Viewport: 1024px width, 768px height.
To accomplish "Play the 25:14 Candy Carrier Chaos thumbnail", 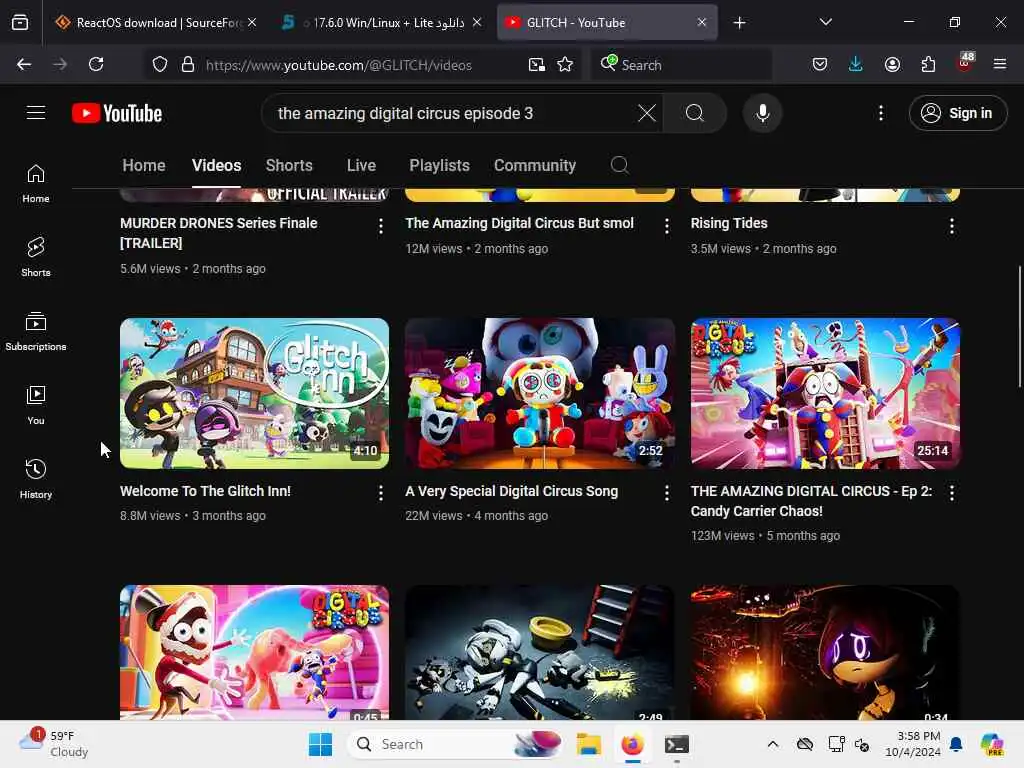I will pyautogui.click(x=825, y=393).
